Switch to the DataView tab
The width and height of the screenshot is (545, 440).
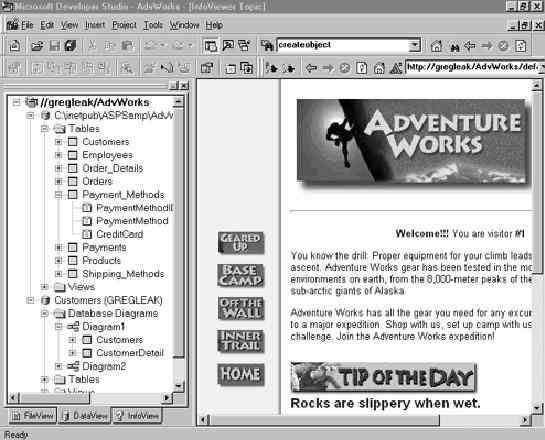85,415
